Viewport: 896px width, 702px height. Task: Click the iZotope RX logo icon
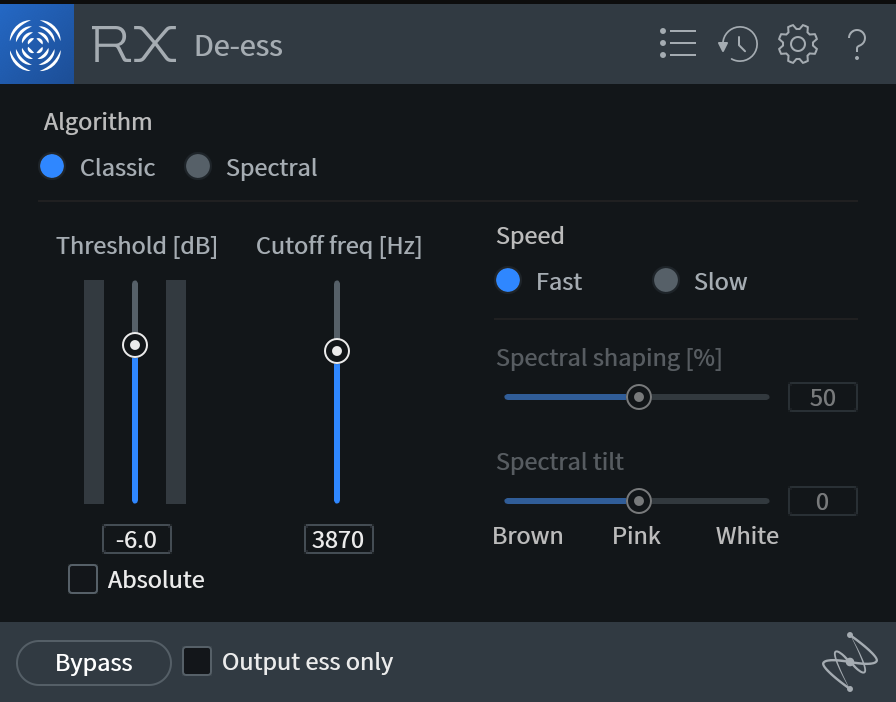(37, 44)
